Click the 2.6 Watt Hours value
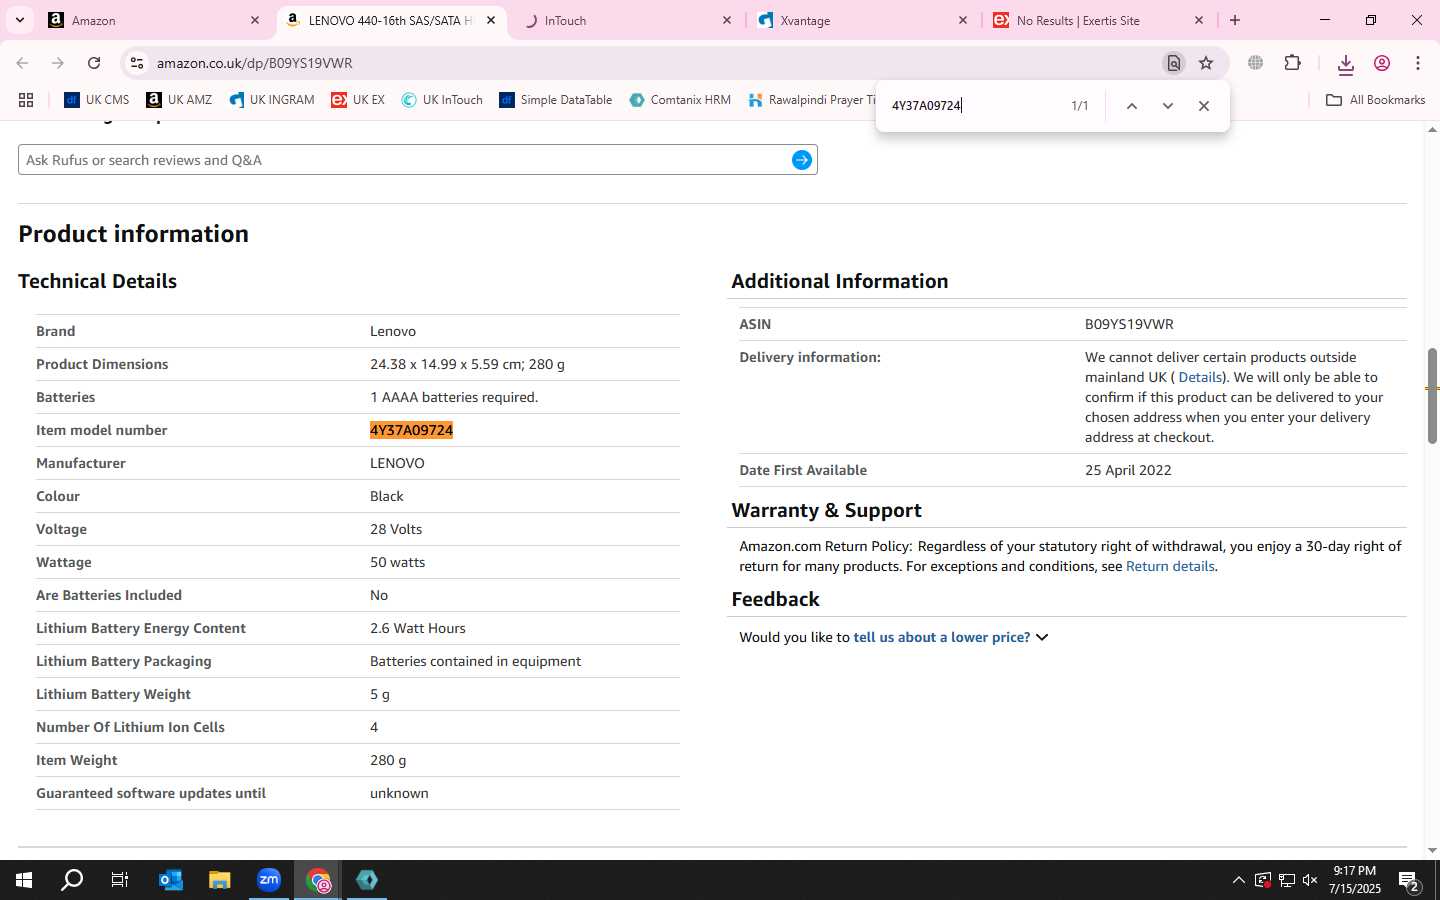1440x900 pixels. coord(418,628)
